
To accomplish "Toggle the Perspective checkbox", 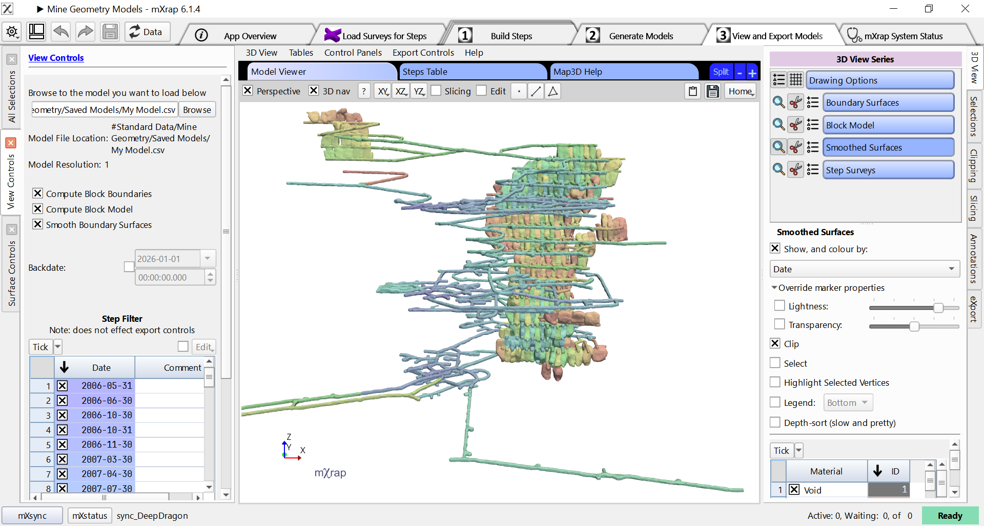I will pyautogui.click(x=248, y=91).
